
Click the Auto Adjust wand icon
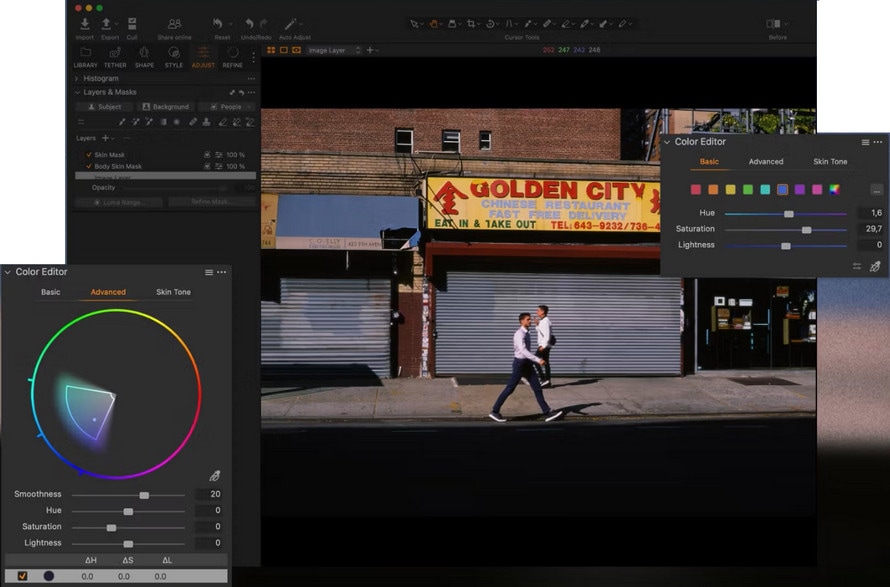coord(291,24)
